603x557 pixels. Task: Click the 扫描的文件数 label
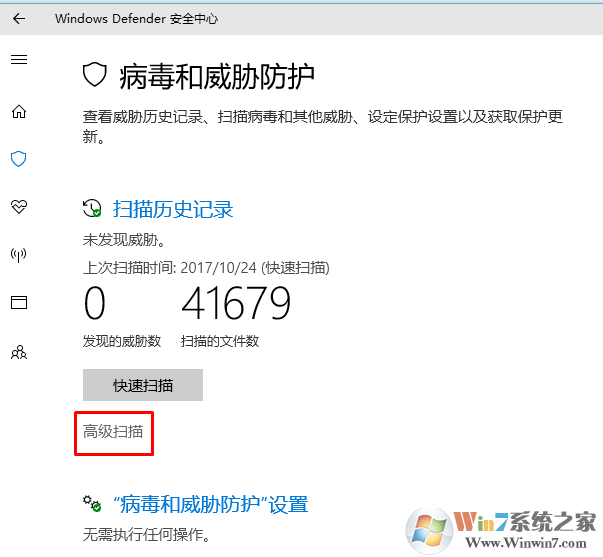(x=220, y=341)
